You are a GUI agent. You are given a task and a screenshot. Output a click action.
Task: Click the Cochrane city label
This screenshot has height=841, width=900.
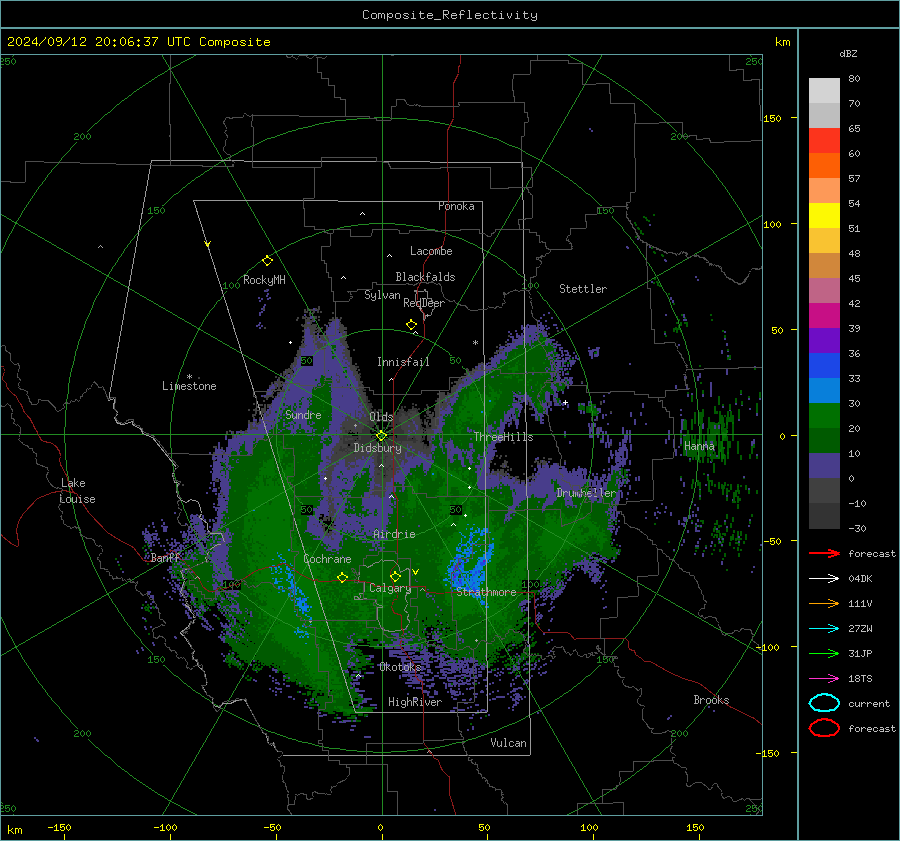tap(327, 559)
